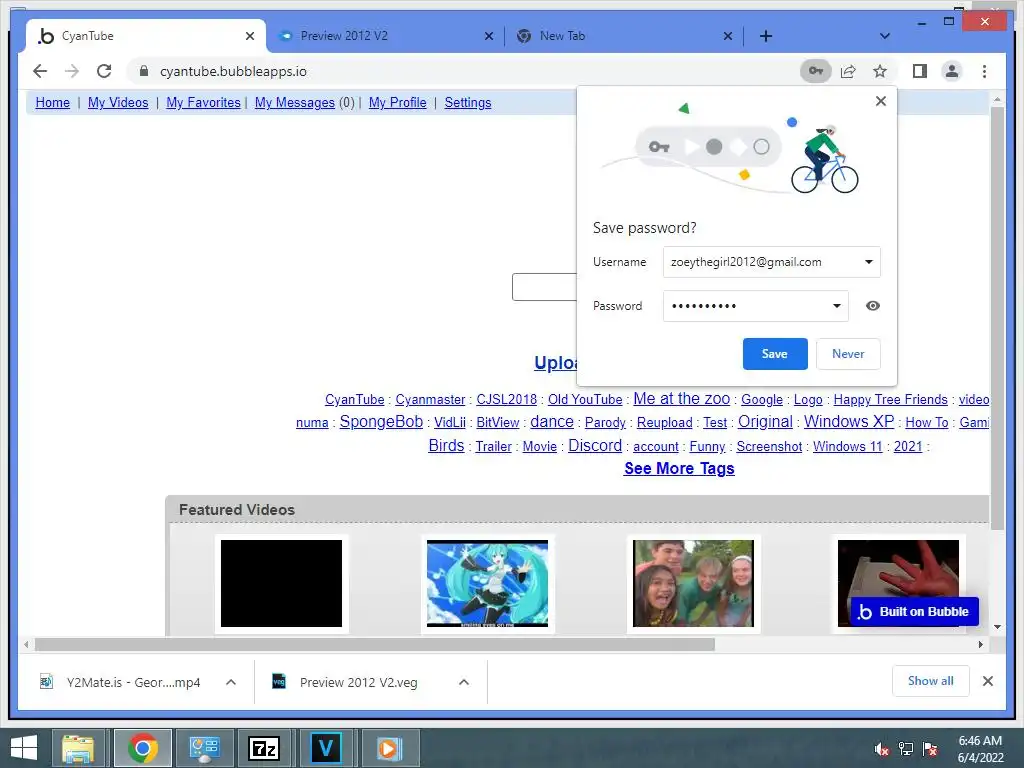Bookmark this page with the star icon

[x=880, y=71]
